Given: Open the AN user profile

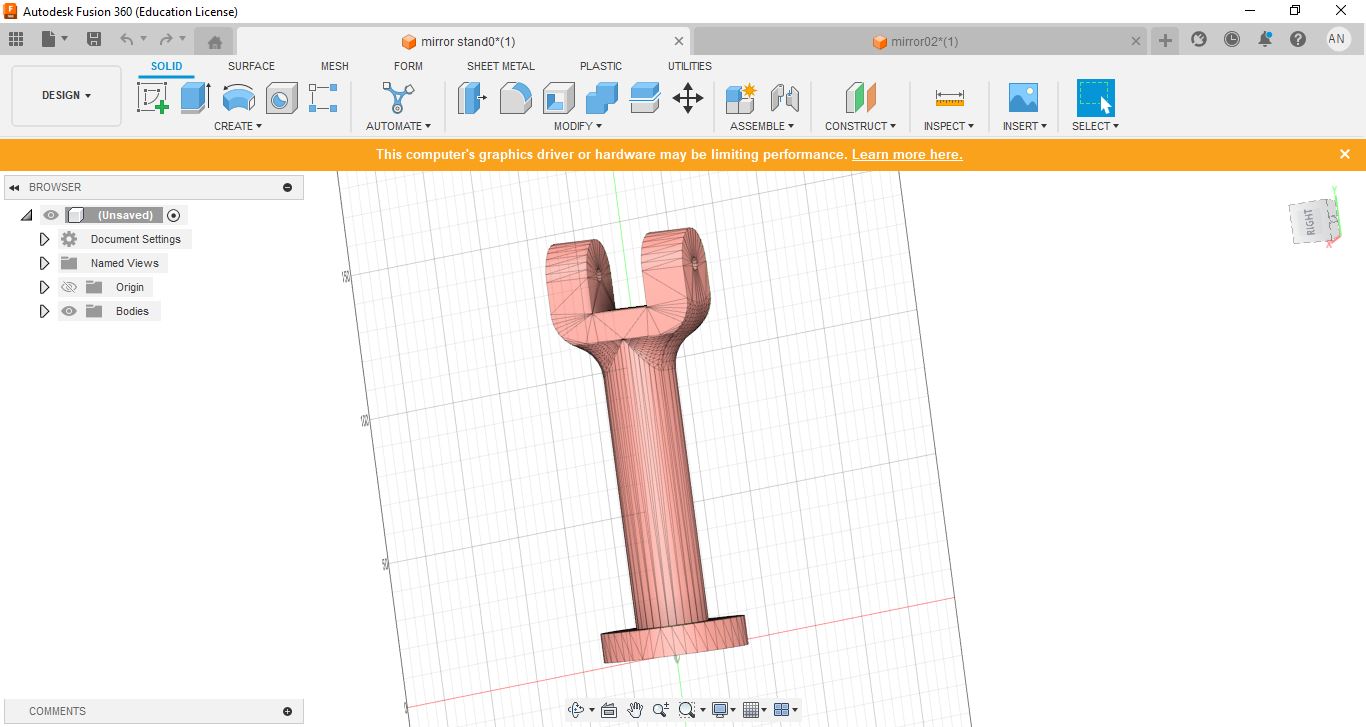Looking at the screenshot, I should point(1337,39).
